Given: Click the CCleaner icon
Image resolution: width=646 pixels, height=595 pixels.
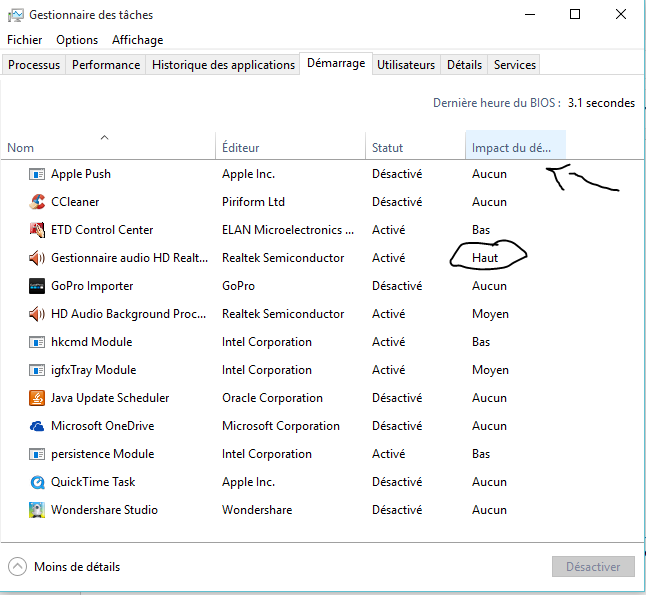Looking at the screenshot, I should [37, 202].
